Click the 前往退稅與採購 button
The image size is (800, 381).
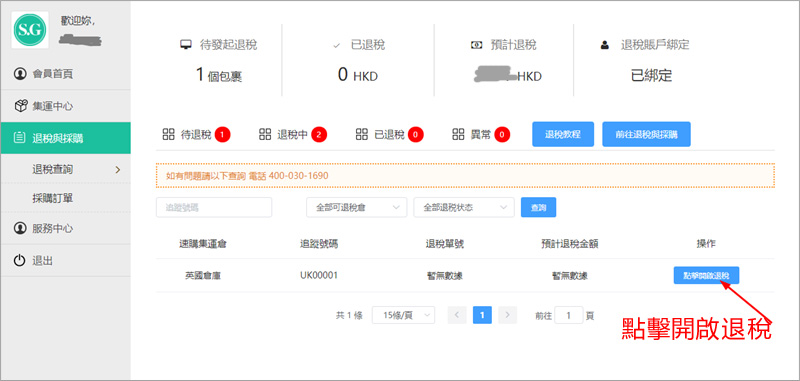(x=646, y=134)
